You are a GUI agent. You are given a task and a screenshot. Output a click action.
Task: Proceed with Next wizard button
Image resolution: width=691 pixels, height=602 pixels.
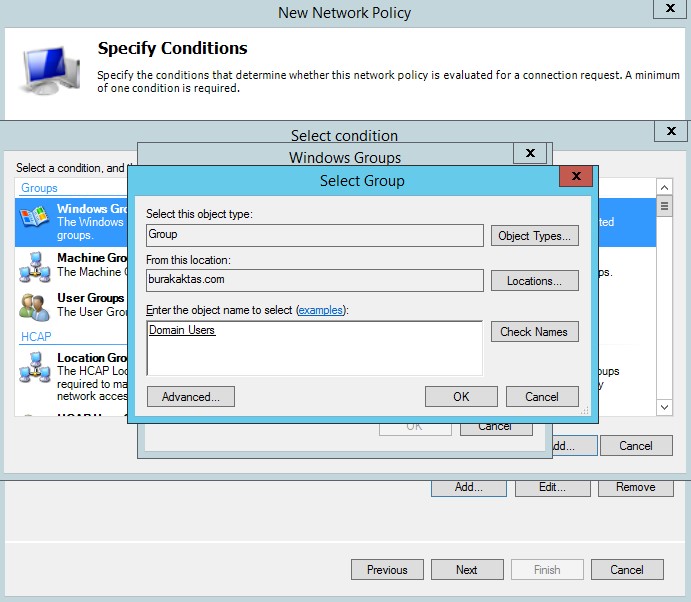pyautogui.click(x=467, y=570)
